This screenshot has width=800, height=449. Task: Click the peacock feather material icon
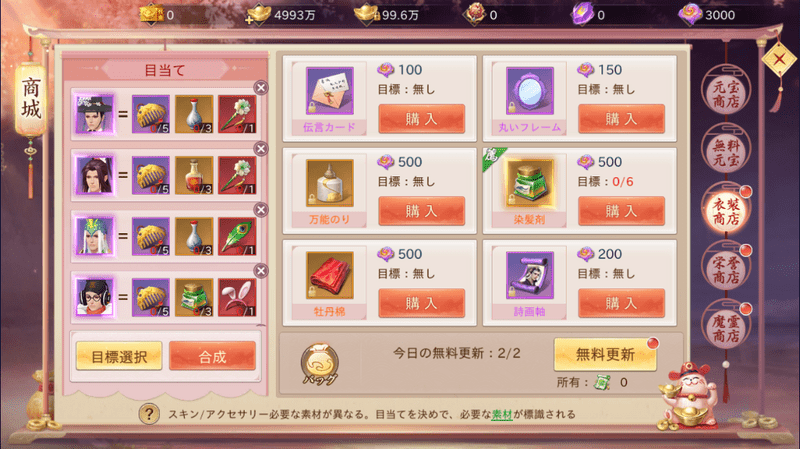pyautogui.click(x=237, y=236)
